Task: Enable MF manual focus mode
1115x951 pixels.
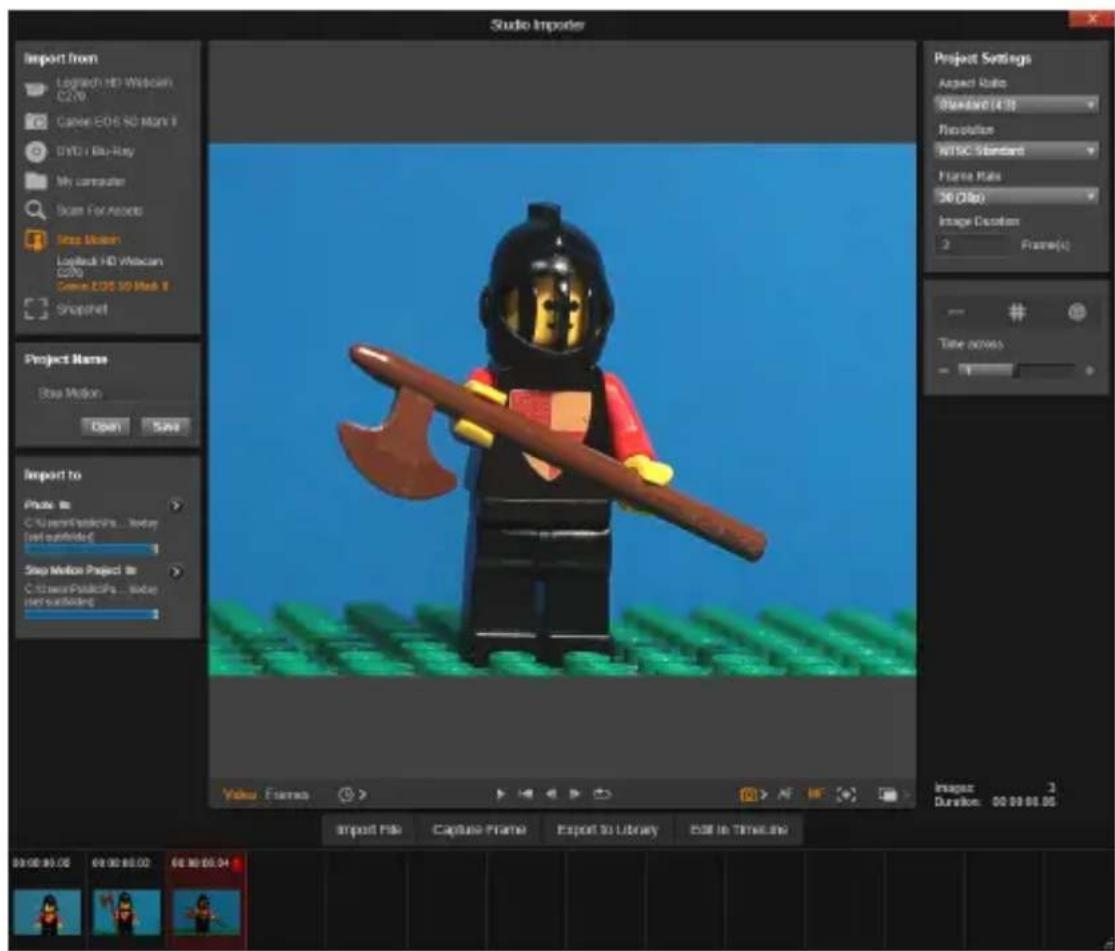Action: click(x=816, y=794)
